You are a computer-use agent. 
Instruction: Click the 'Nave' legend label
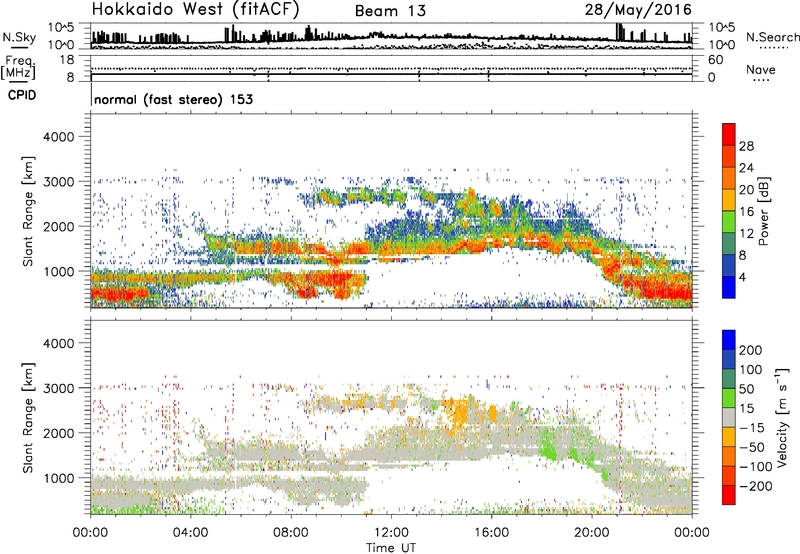point(761,69)
